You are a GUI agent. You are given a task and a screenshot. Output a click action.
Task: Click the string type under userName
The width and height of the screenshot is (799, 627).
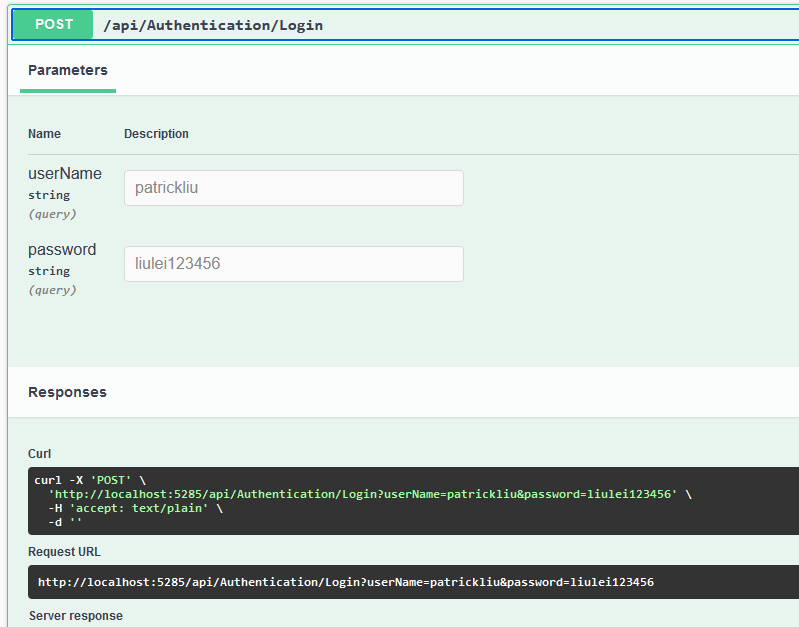pos(49,195)
